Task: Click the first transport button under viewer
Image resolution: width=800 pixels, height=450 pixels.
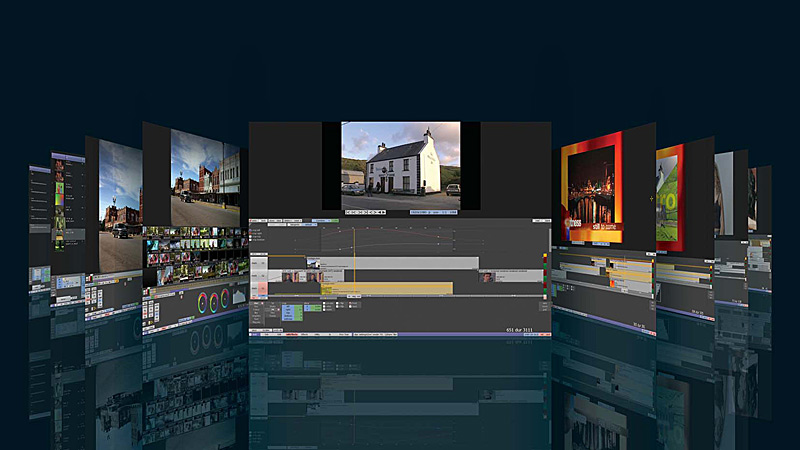Action: [348, 212]
